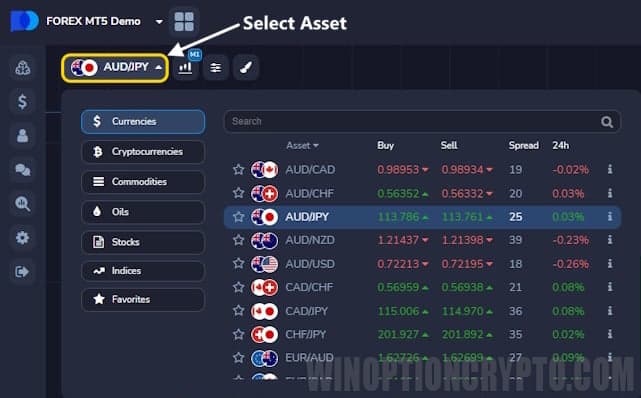The height and width of the screenshot is (398, 641).
Task: Click AUD/USD sell price 0.72195
Action: [x=462, y=264]
